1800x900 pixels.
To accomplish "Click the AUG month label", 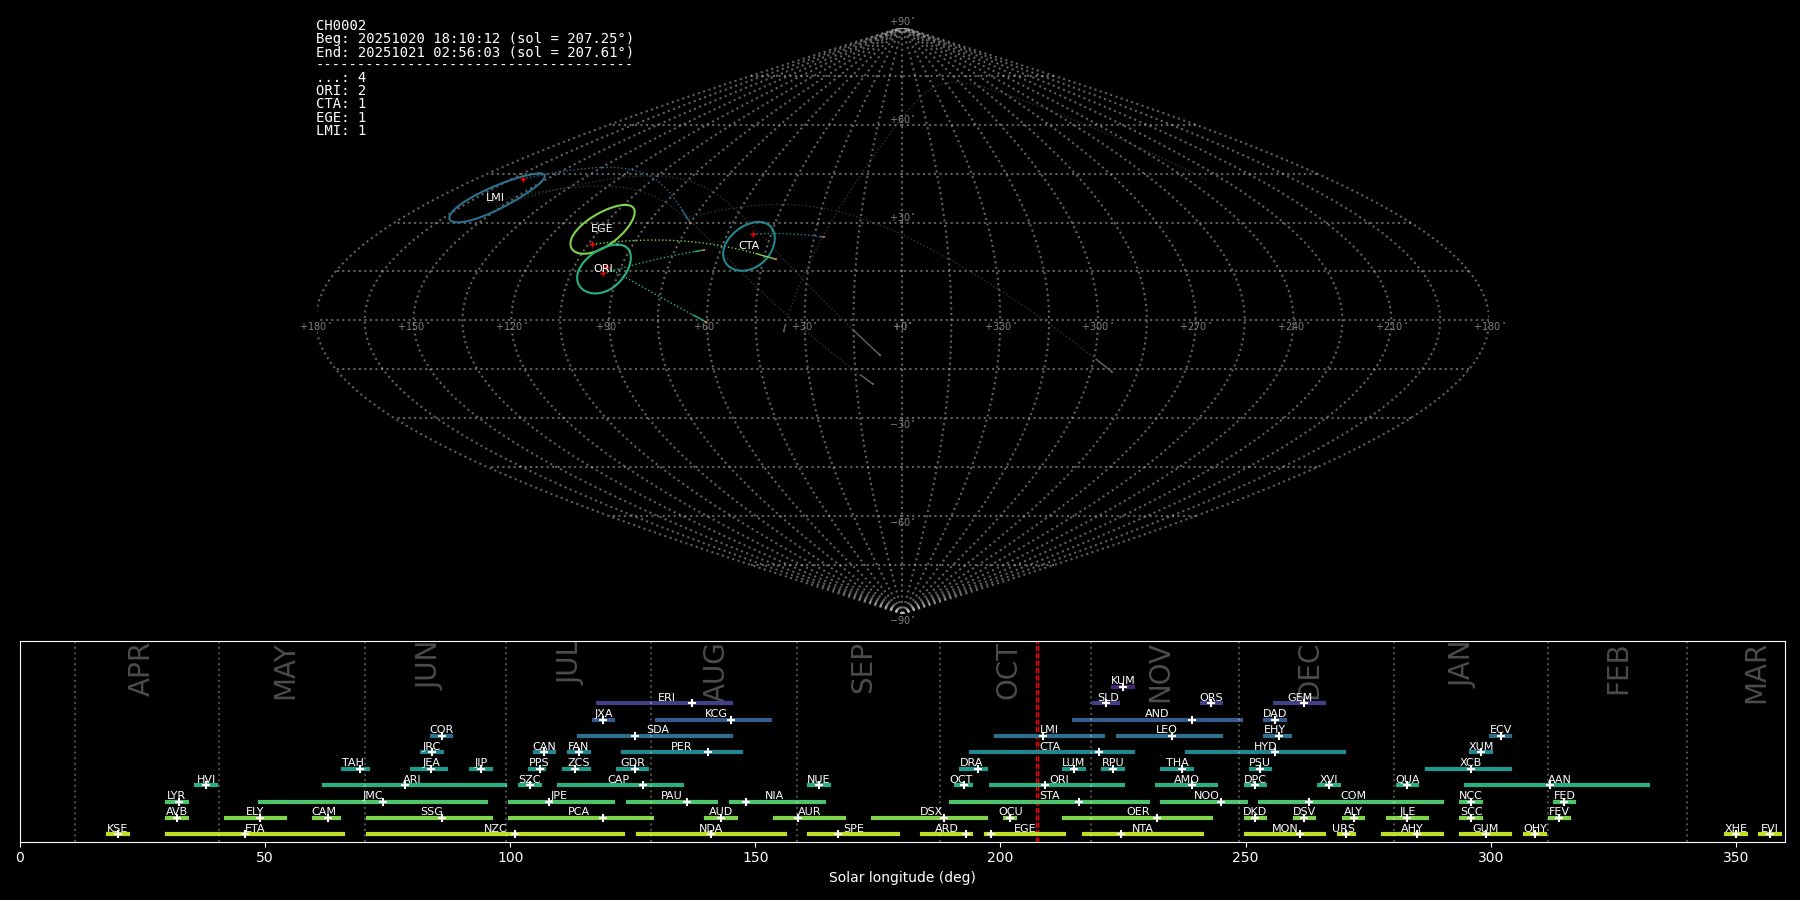I will click(714, 670).
